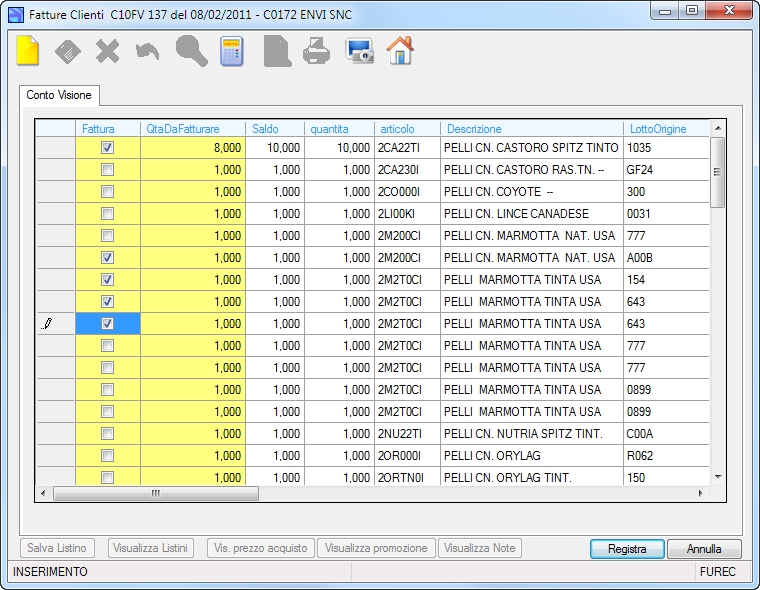Open search with the magnifying glass icon
760x590 pixels.
tap(191, 51)
